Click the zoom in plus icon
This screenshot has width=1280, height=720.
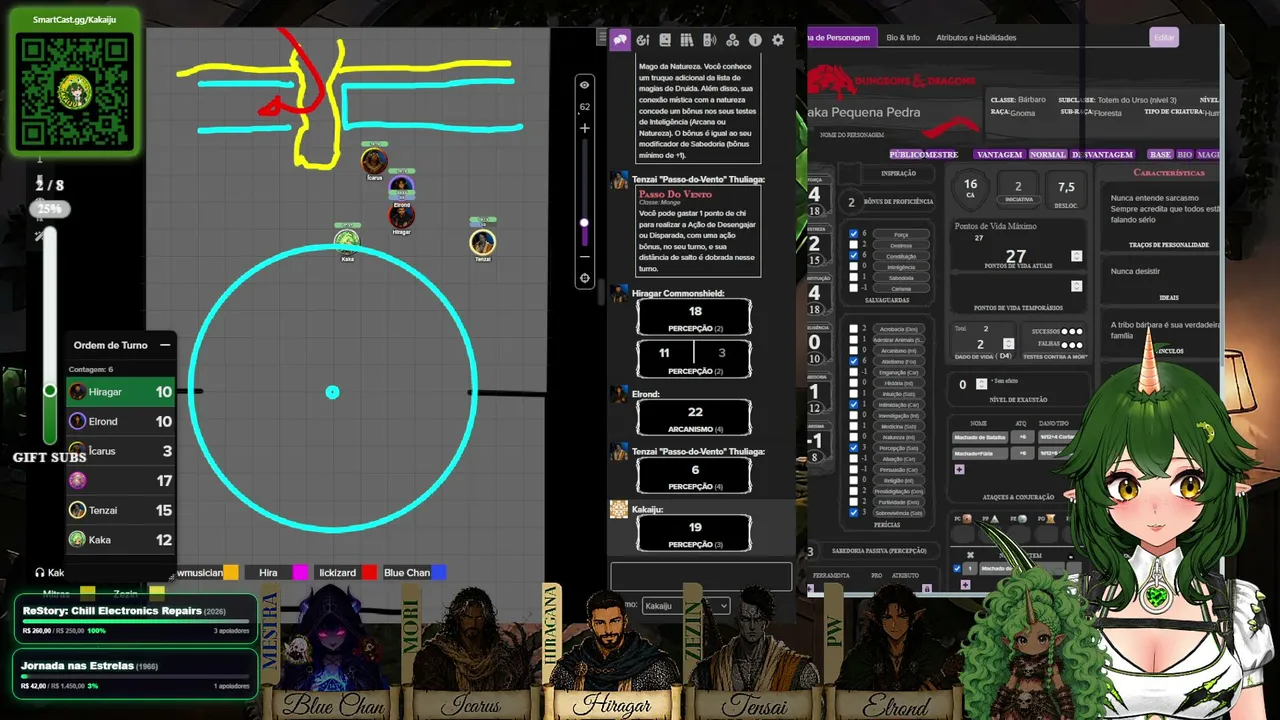point(585,128)
